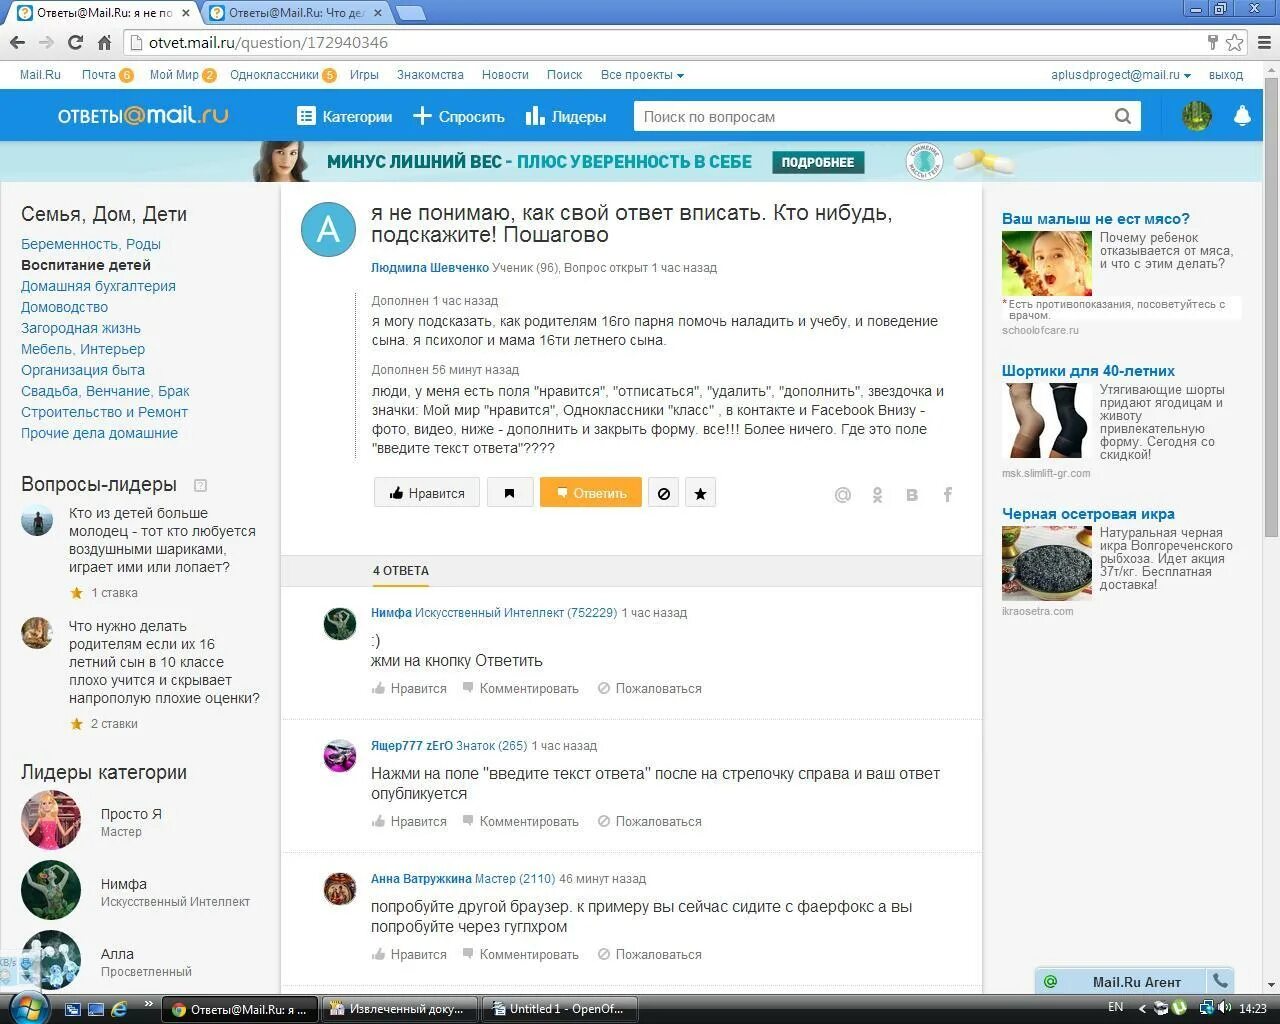
Task: Share question via VKontakte icon
Action: coord(912,494)
